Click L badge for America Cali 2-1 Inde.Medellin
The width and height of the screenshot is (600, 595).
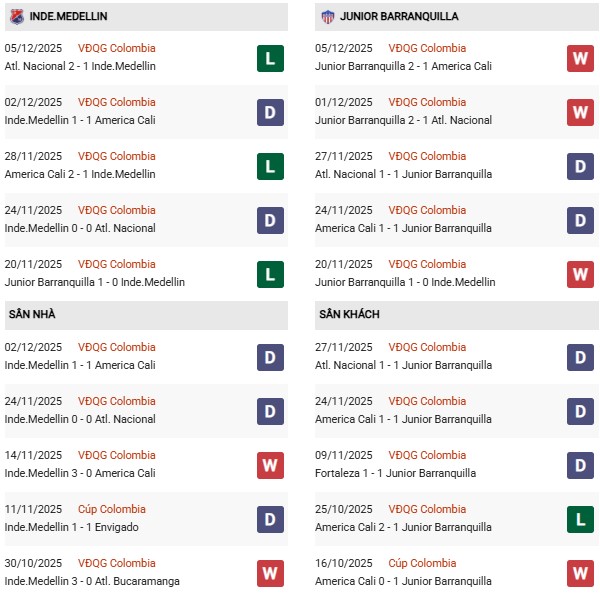(270, 166)
